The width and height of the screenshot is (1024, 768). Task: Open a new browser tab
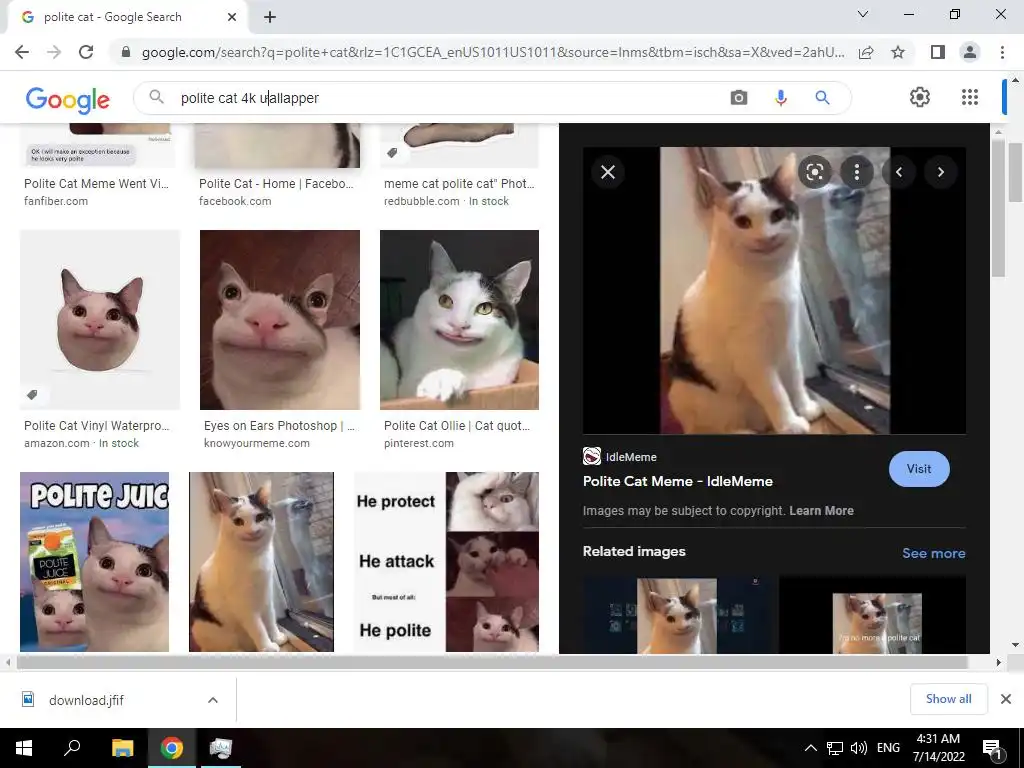(270, 17)
